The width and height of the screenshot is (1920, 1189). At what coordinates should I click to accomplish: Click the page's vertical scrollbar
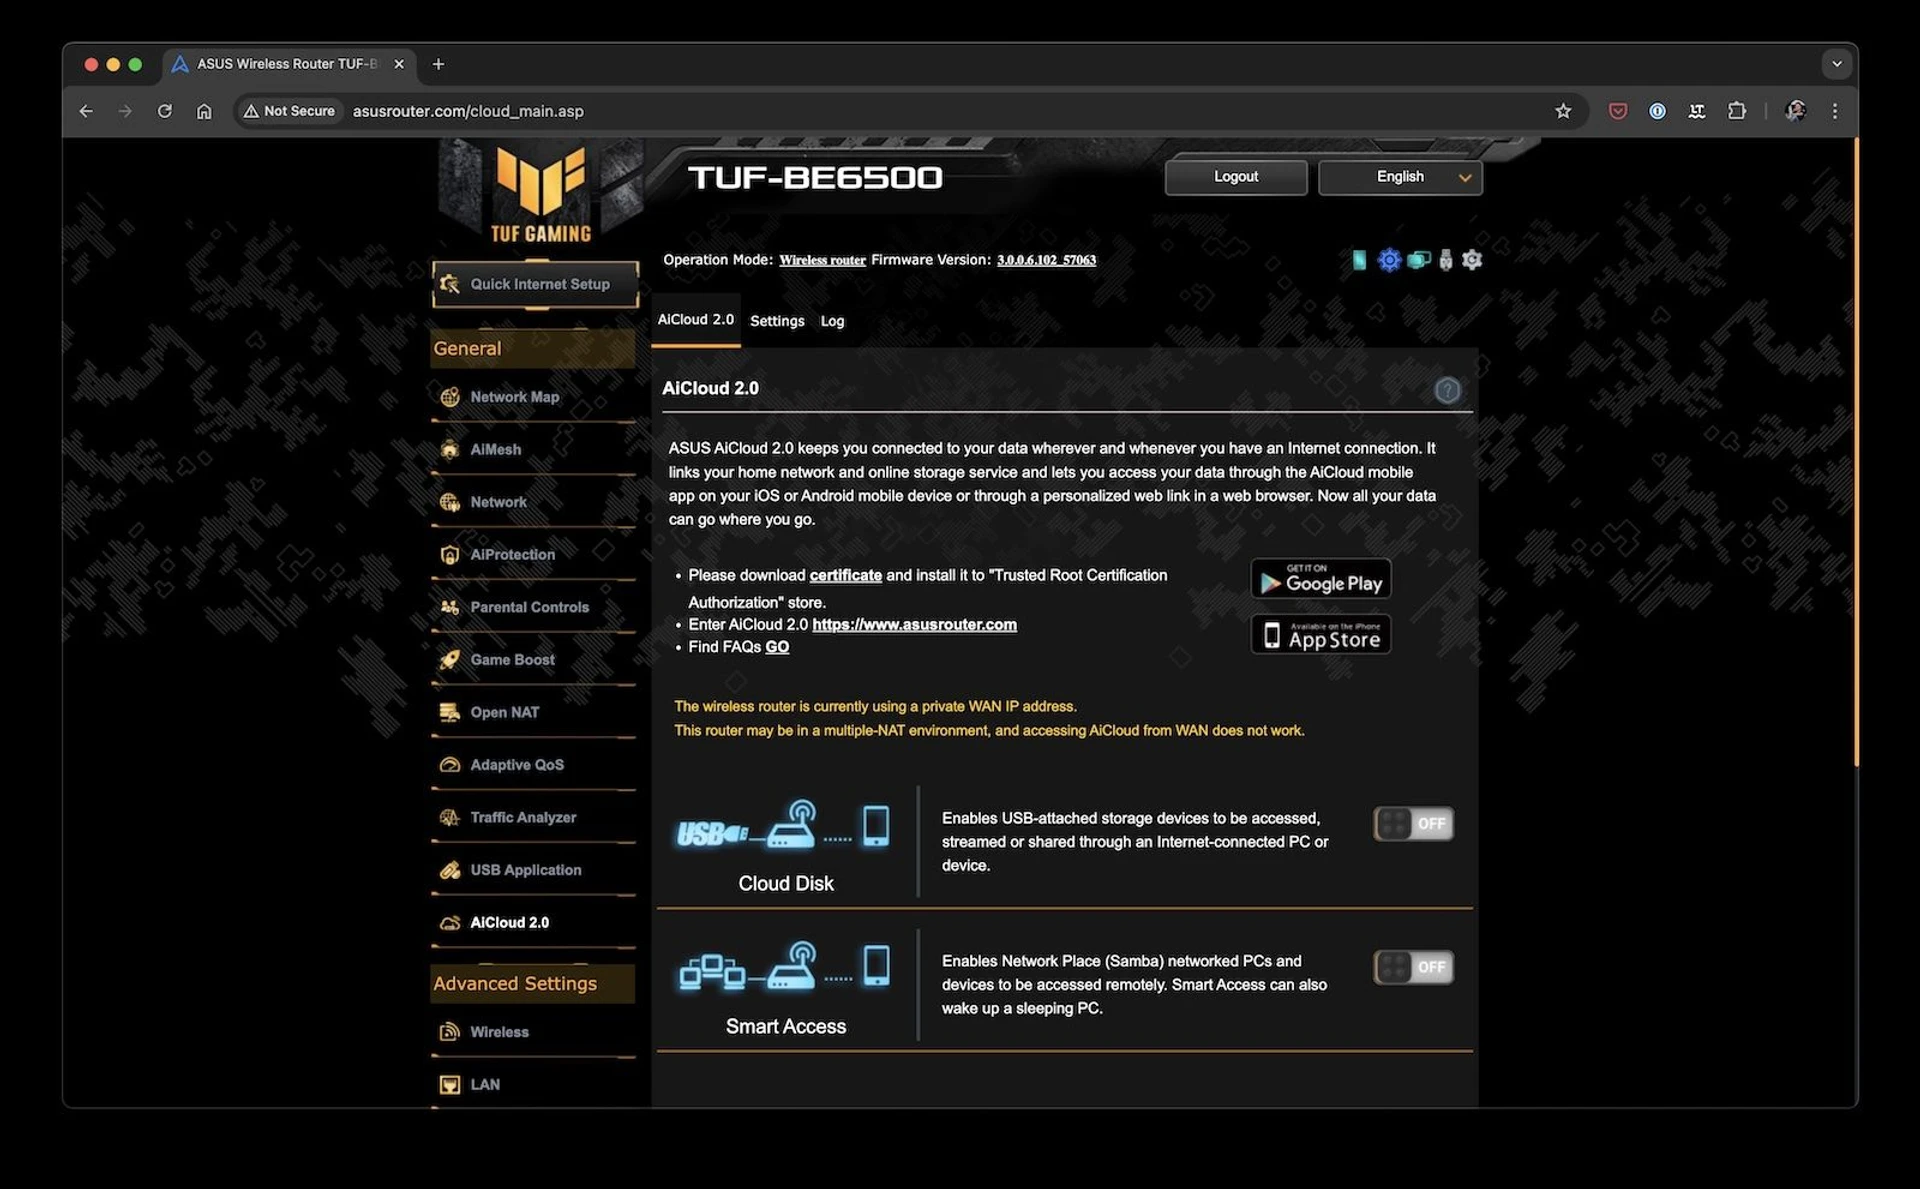point(1855,452)
